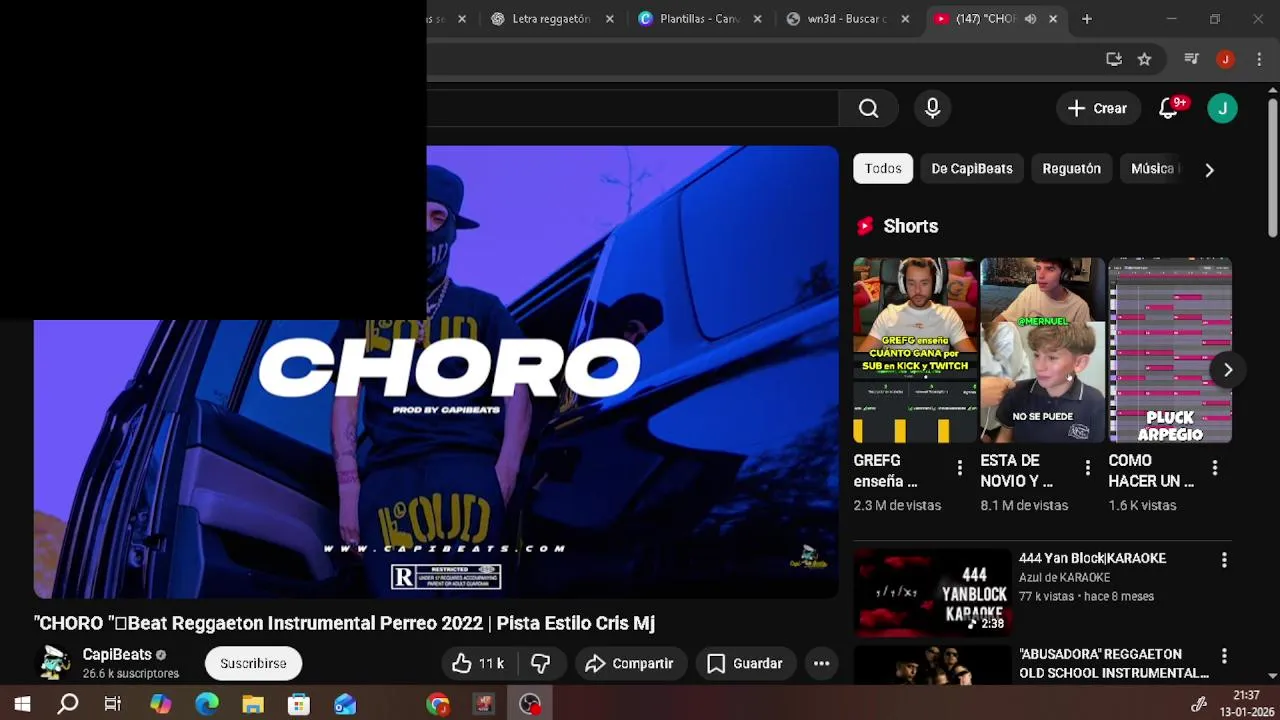Open OBS Studio recording icon in taskbar
The height and width of the screenshot is (720, 1280).
(x=530, y=704)
